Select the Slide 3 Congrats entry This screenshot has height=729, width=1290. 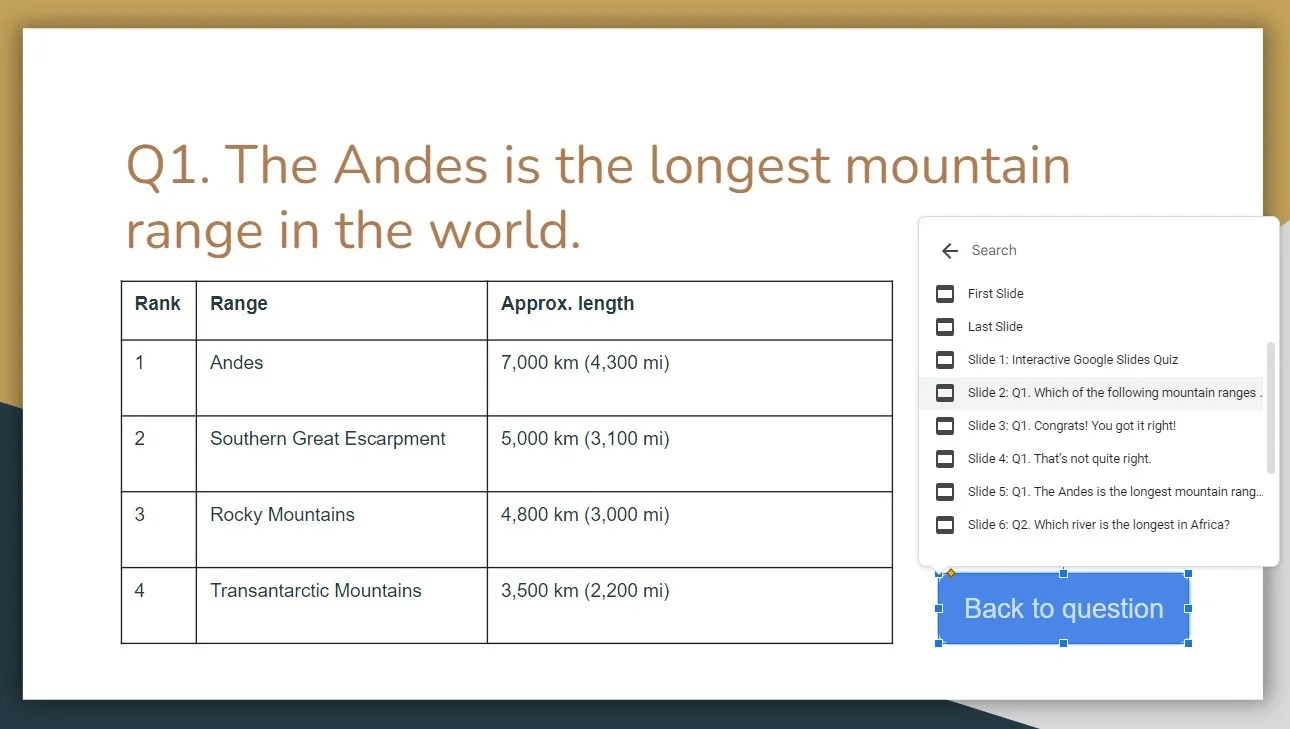(1070, 425)
